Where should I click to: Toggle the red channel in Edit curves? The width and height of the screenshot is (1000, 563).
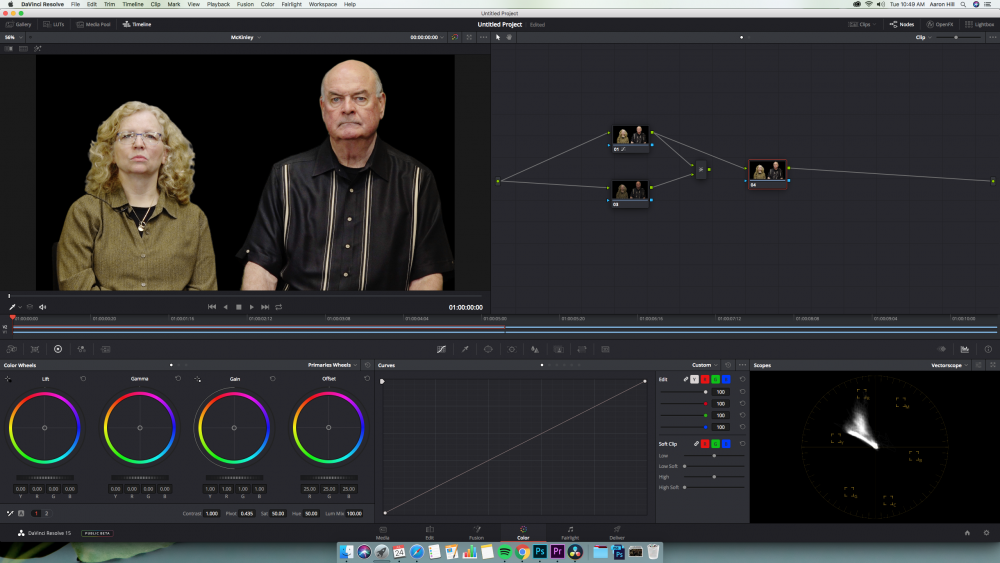(x=704, y=379)
